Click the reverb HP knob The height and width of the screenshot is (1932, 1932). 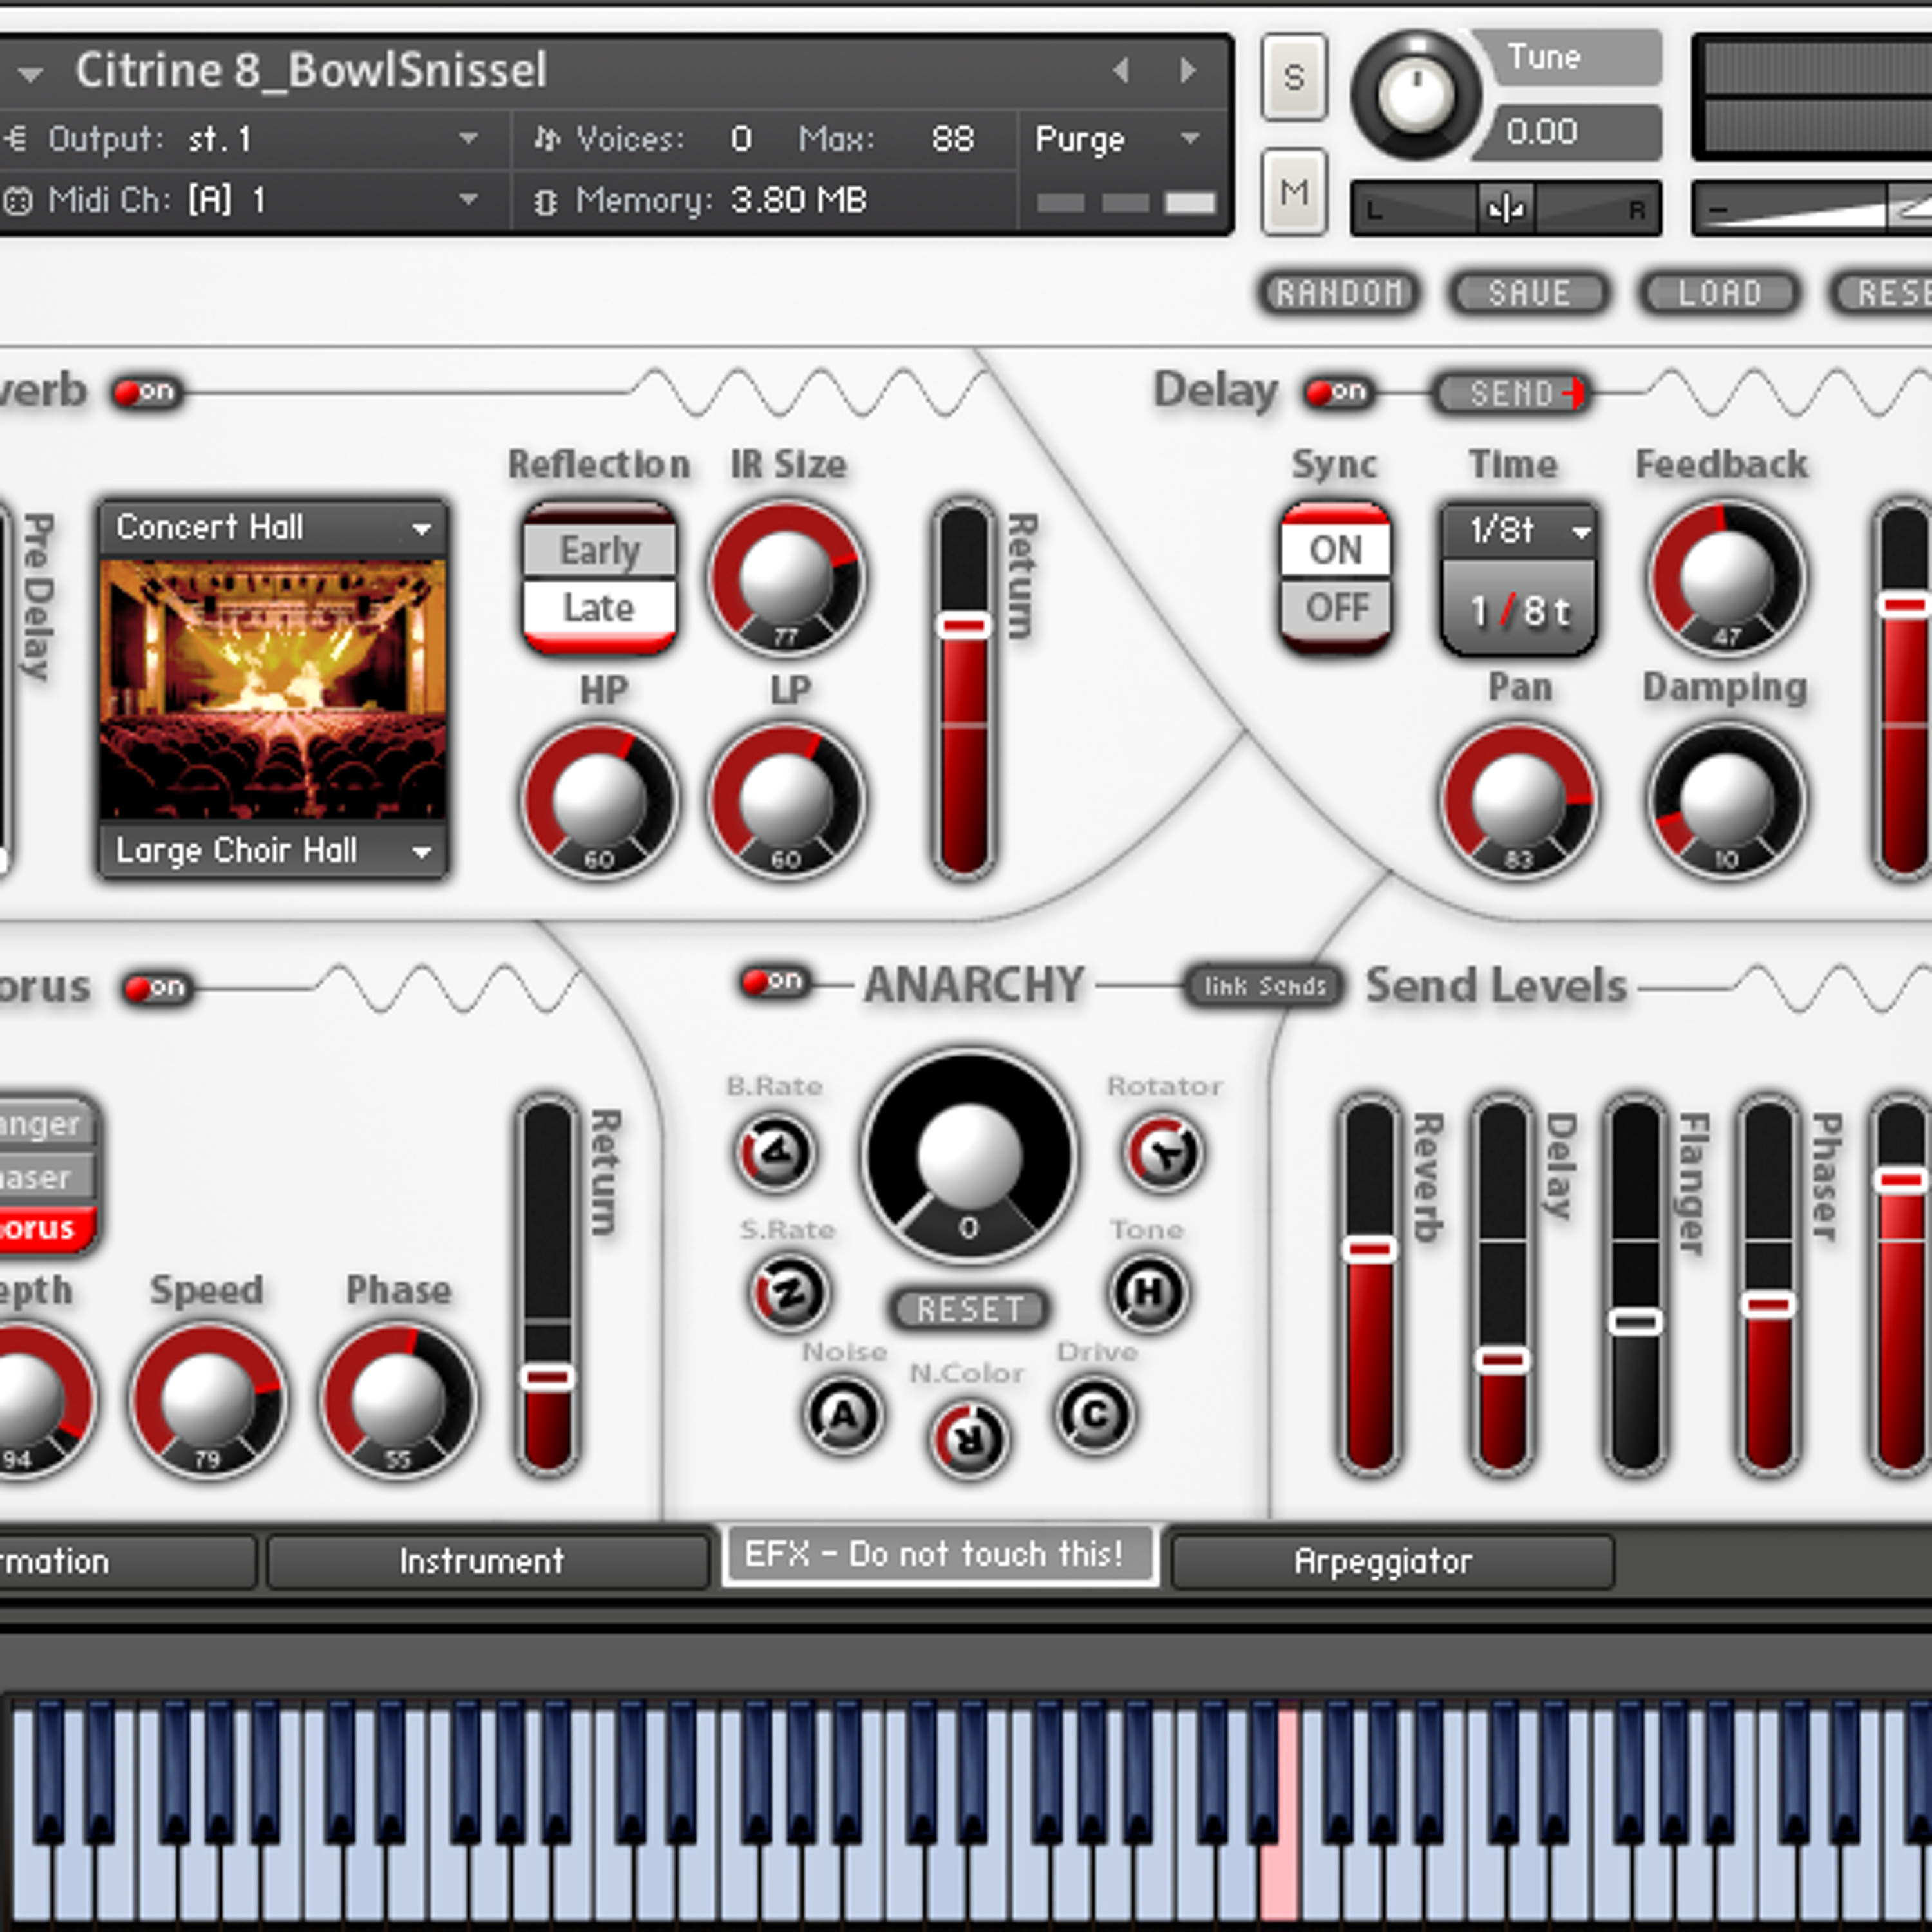(599, 801)
